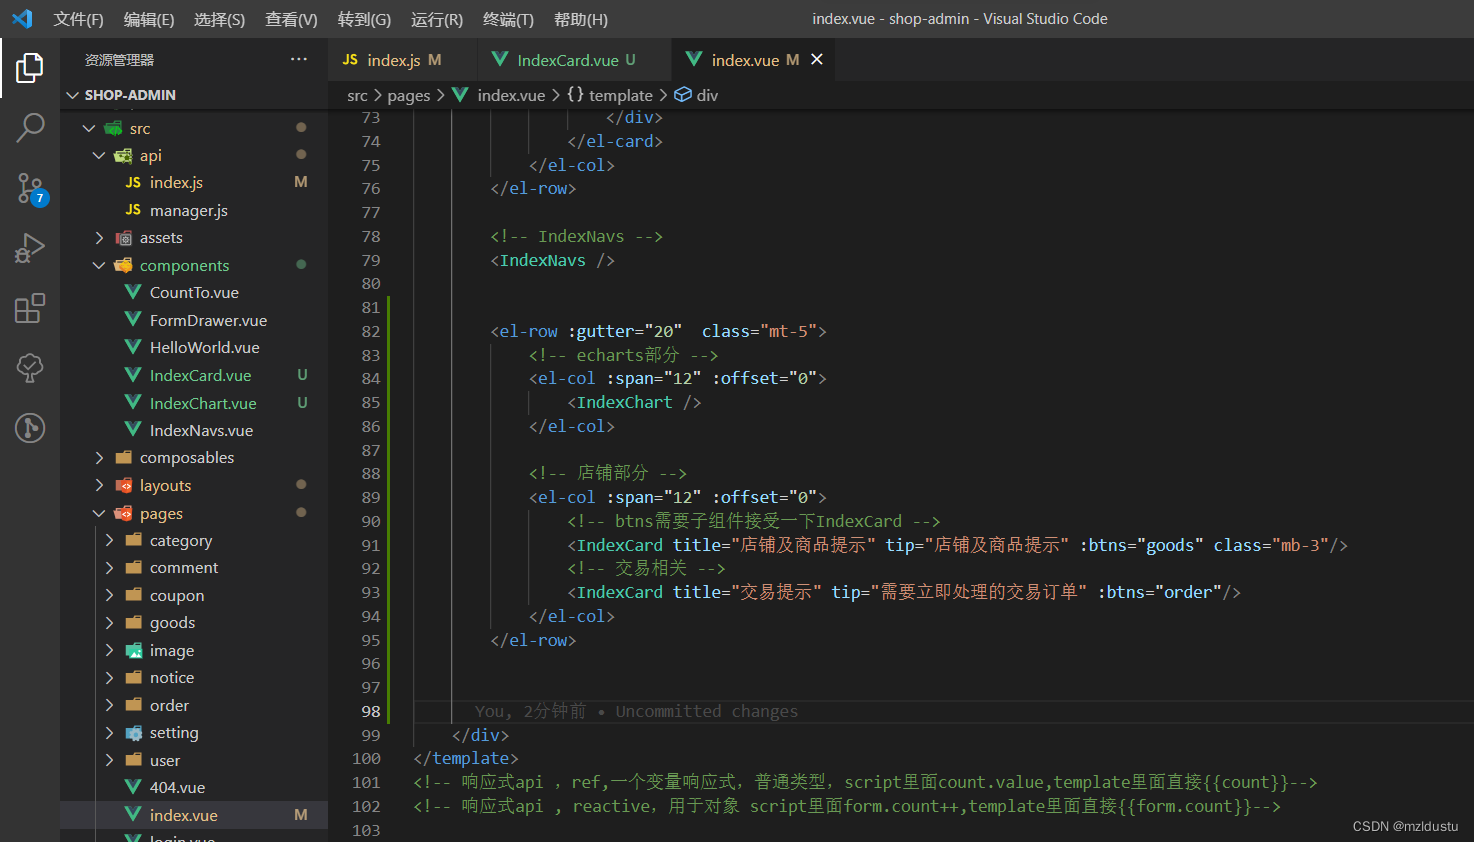Click the 404.vue file icon
The image size is (1474, 842).
pyautogui.click(x=133, y=787)
